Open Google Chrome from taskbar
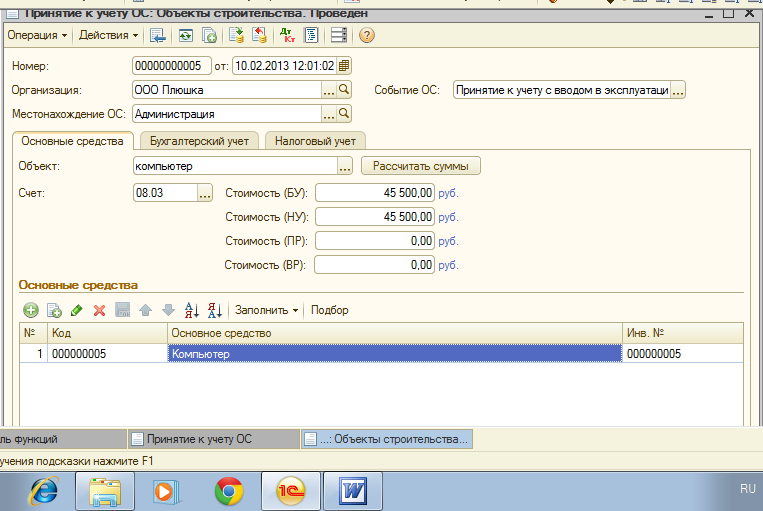 pyautogui.click(x=229, y=491)
